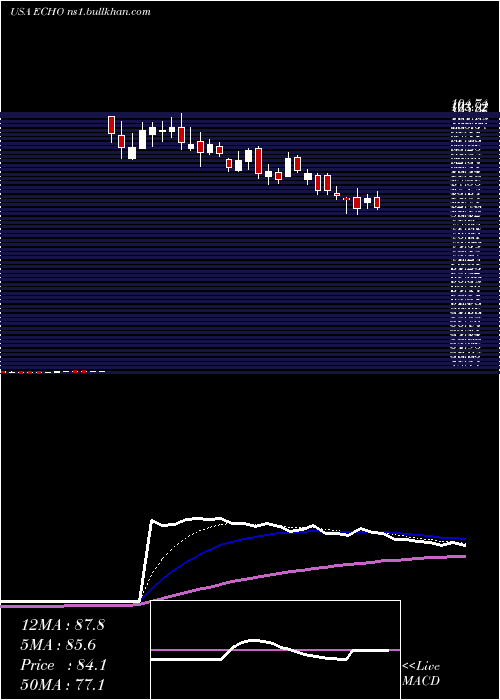500x700 pixels.
Task: Click the first red candlestick on the chart
Action: click(x=111, y=125)
